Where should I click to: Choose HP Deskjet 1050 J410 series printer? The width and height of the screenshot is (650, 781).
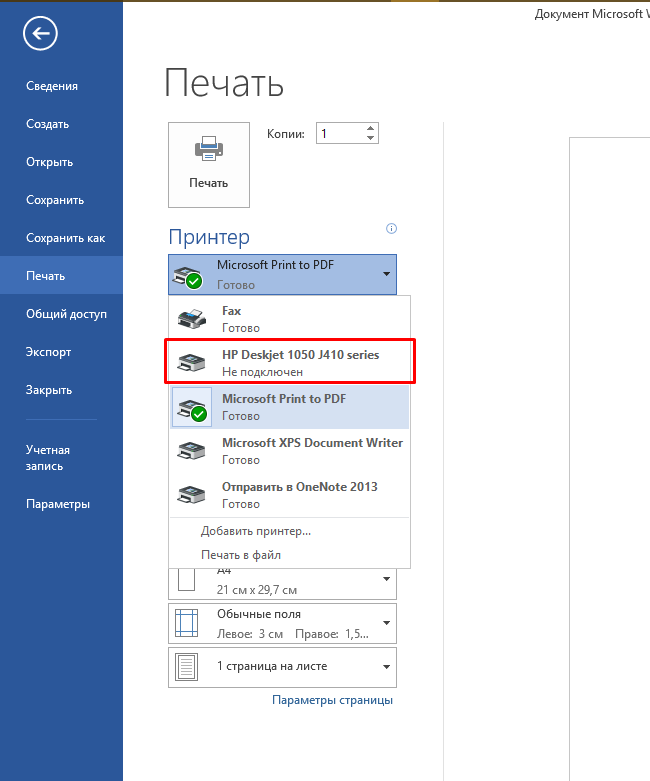pyautogui.click(x=290, y=363)
